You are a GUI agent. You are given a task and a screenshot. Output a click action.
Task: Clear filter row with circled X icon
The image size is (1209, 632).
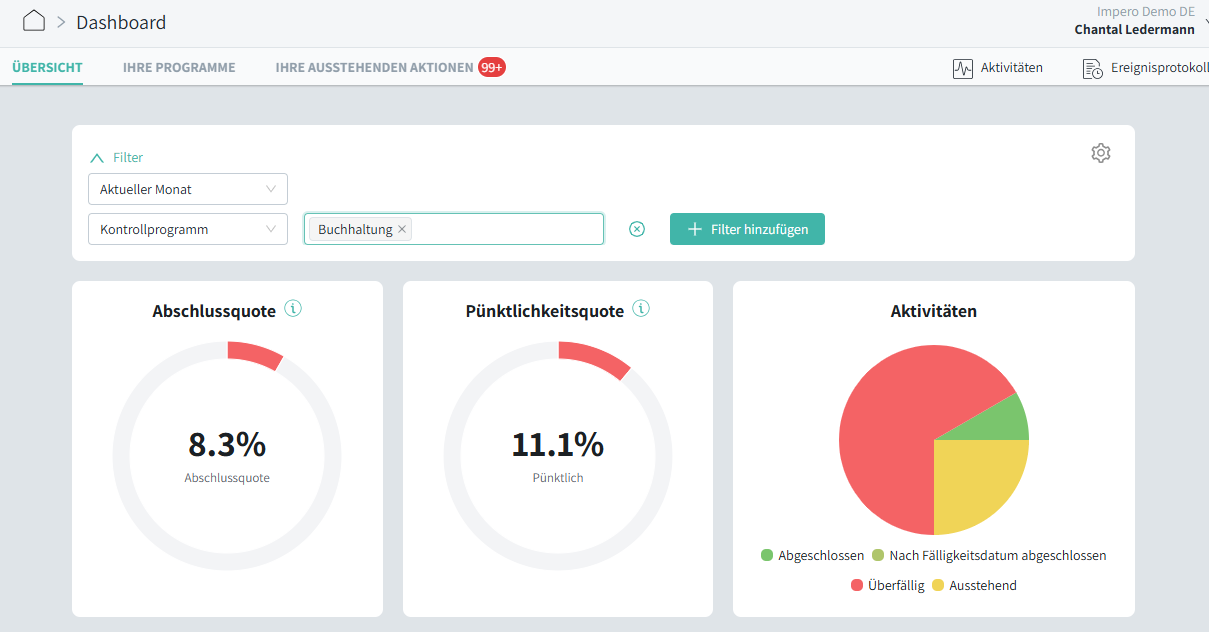[637, 229]
